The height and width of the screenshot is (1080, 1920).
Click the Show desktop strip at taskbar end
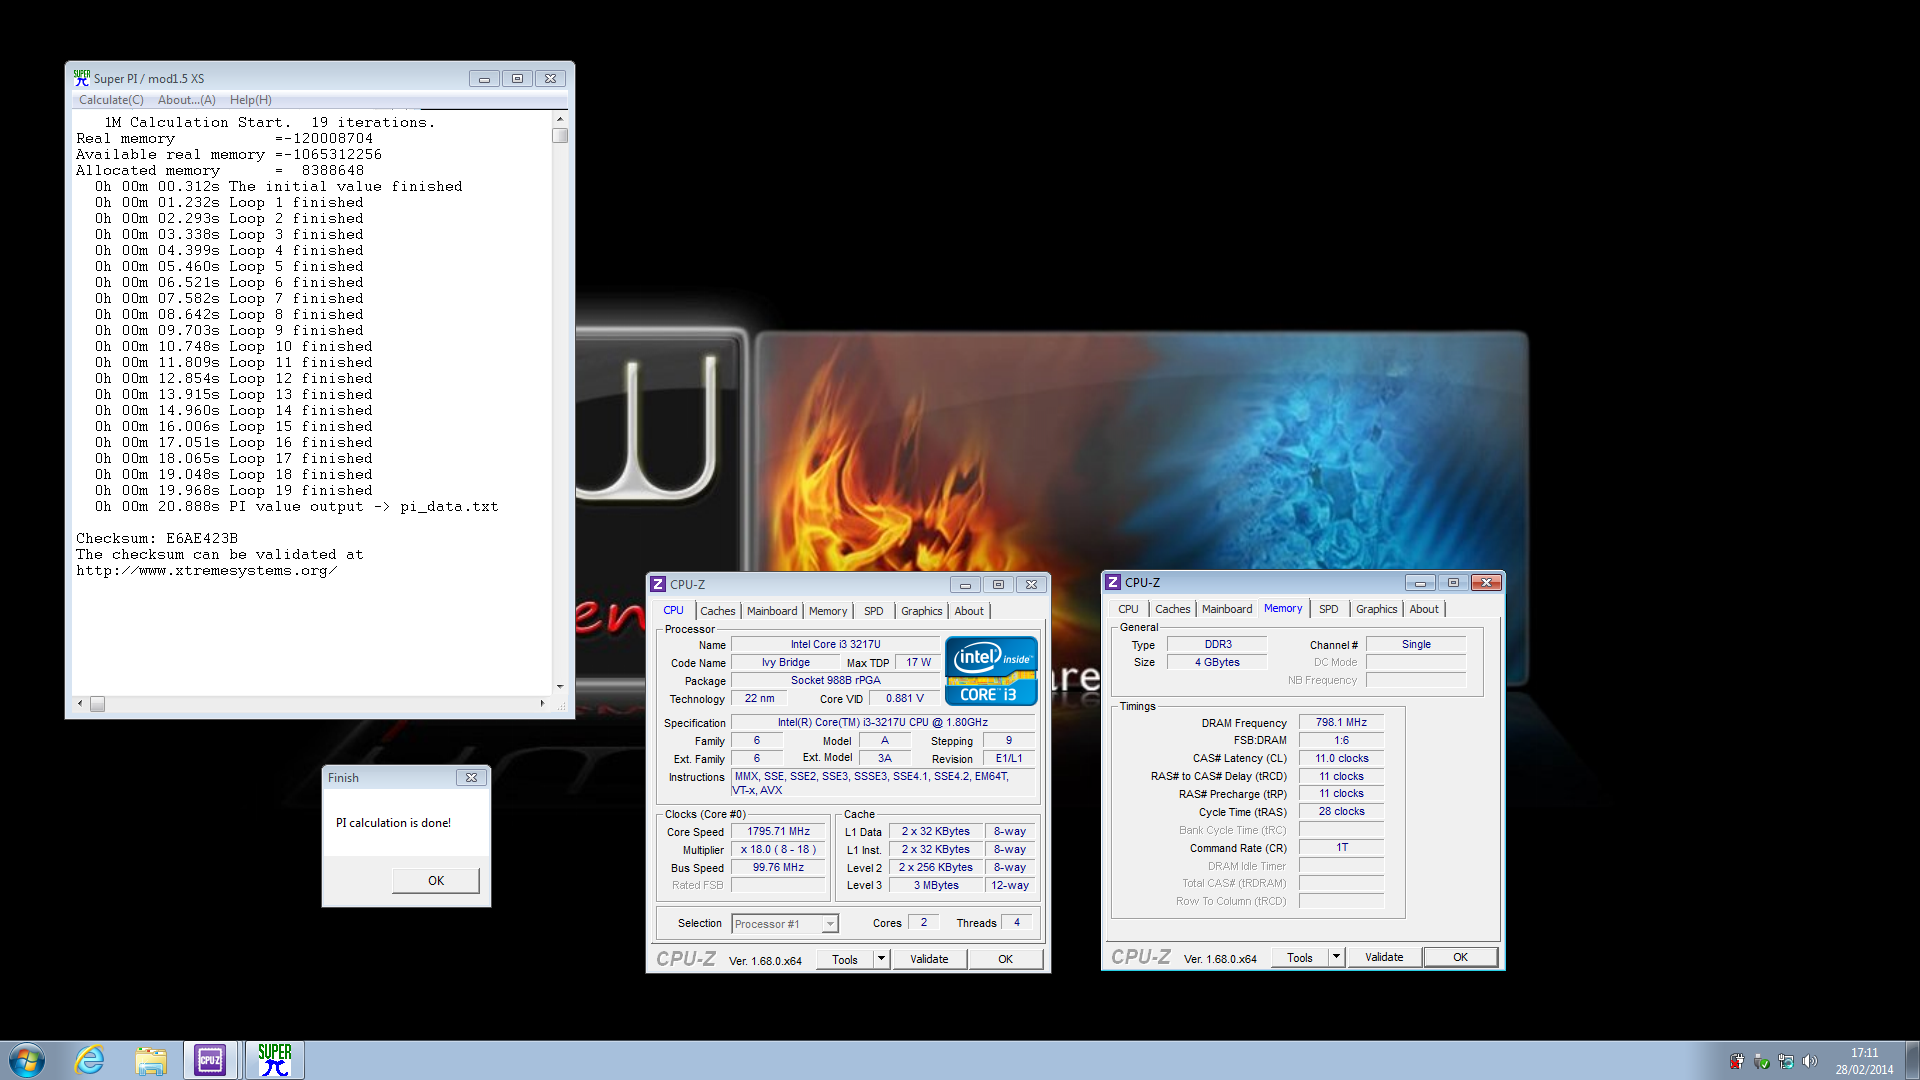point(1912,1060)
